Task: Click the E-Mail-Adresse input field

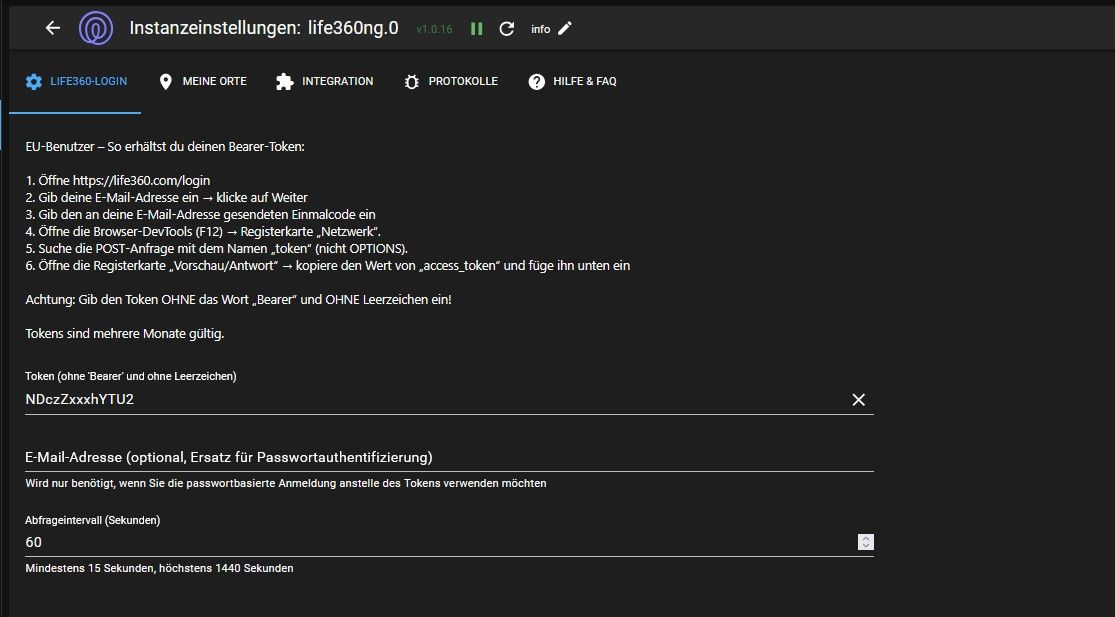Action: coord(430,457)
